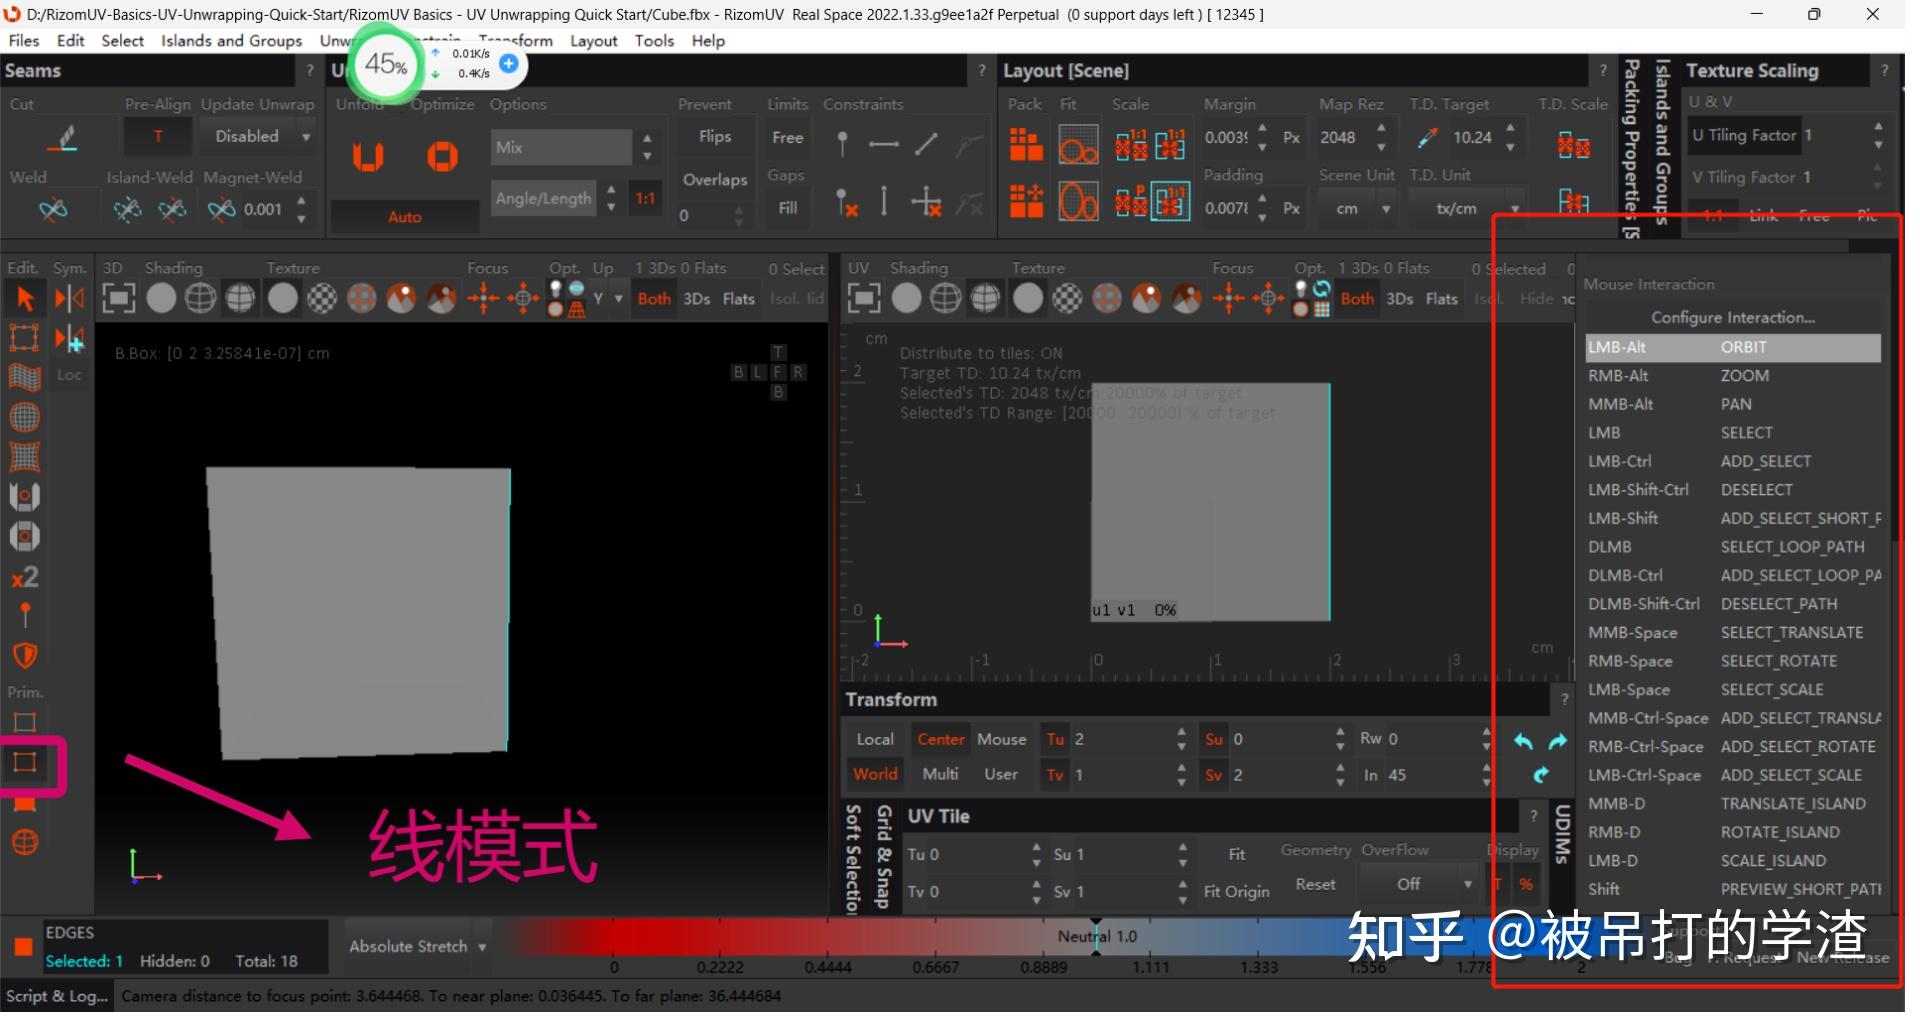
Task: Select the Cut brush tool in Seams panel
Action: point(60,137)
